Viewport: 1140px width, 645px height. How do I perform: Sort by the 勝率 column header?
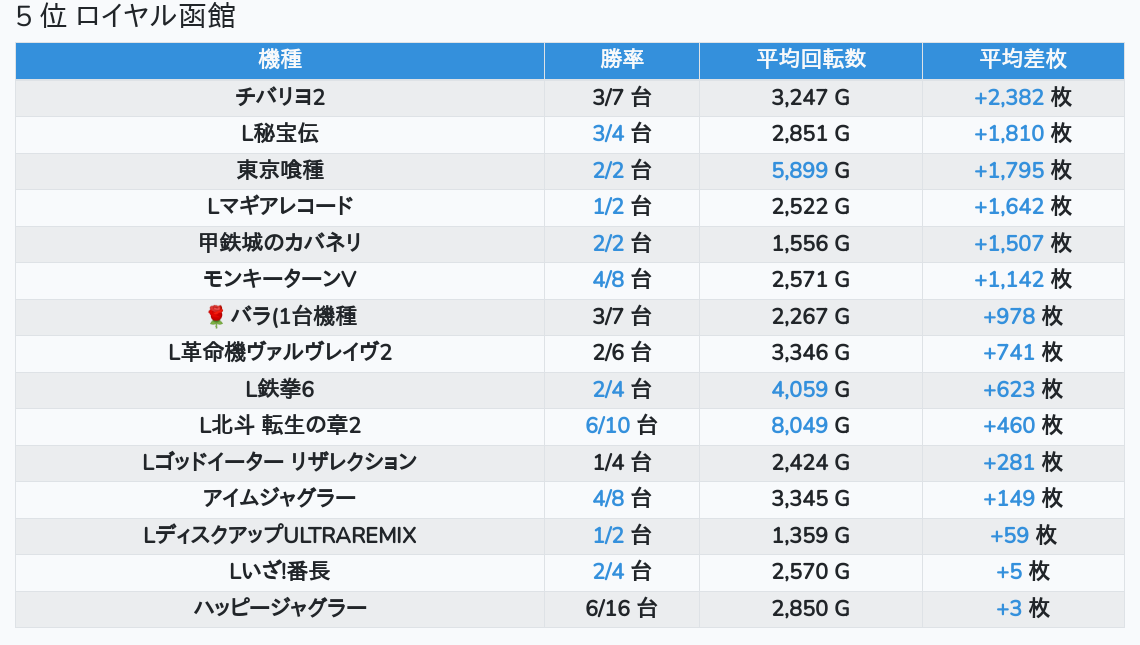click(x=621, y=60)
